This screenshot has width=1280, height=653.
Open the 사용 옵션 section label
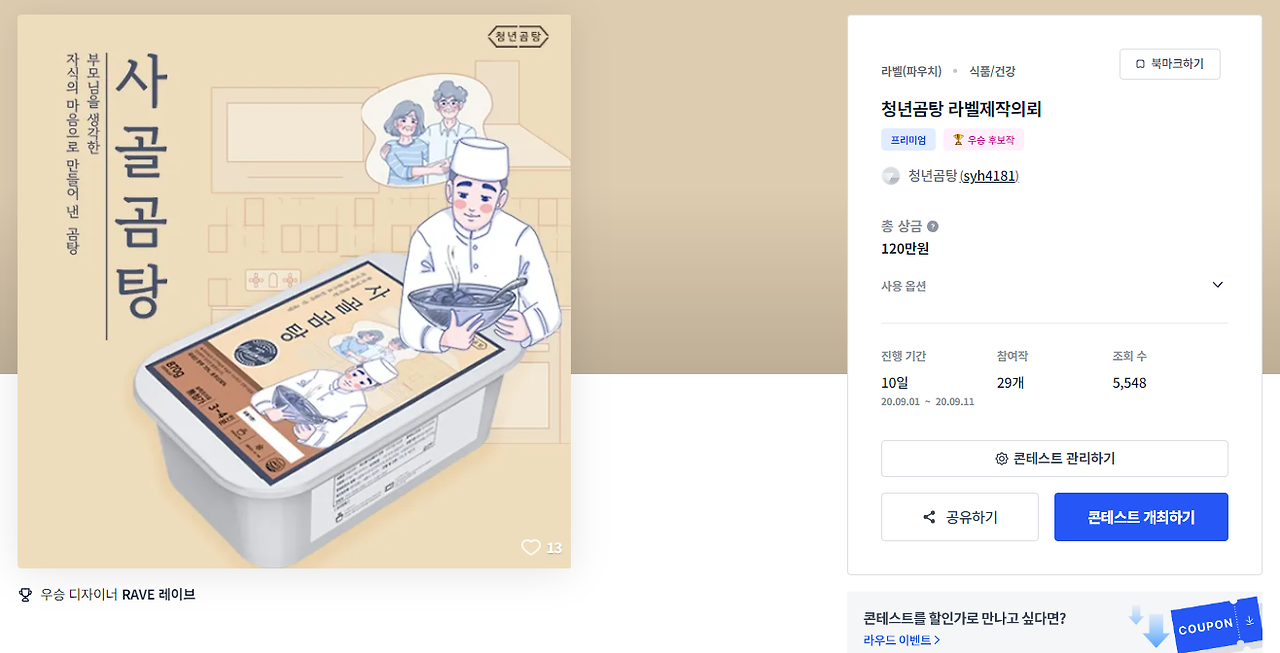coord(904,286)
